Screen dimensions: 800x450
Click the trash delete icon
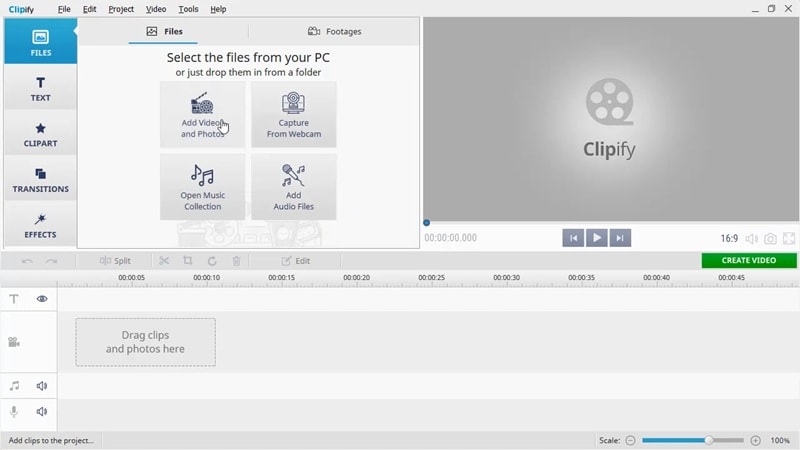(x=236, y=261)
